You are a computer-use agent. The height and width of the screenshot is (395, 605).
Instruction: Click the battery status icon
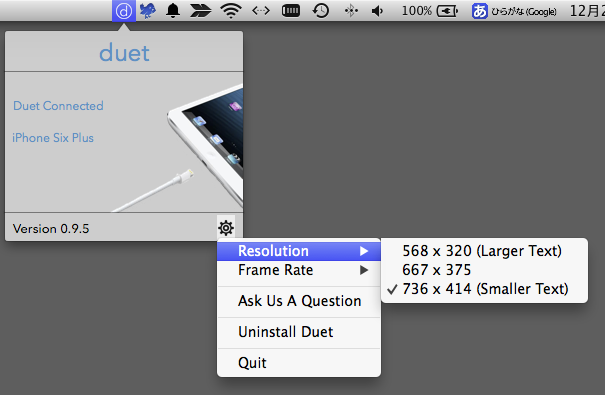pyautogui.click(x=447, y=11)
